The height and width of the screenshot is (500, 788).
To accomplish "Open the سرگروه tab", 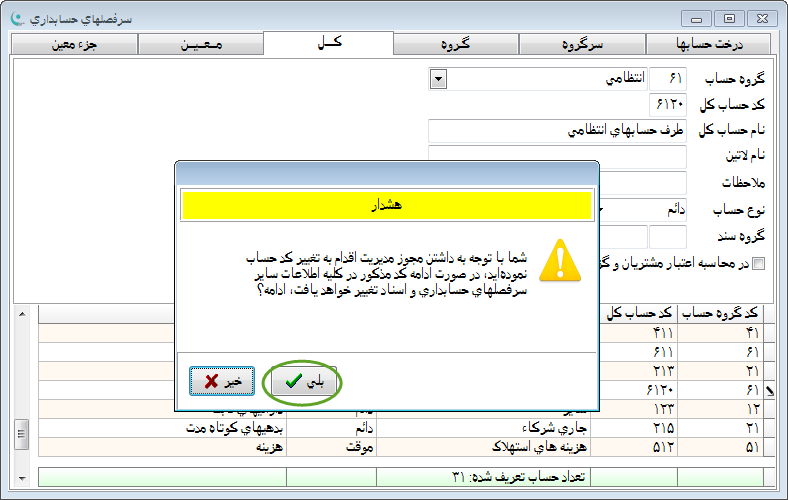I will (584, 44).
